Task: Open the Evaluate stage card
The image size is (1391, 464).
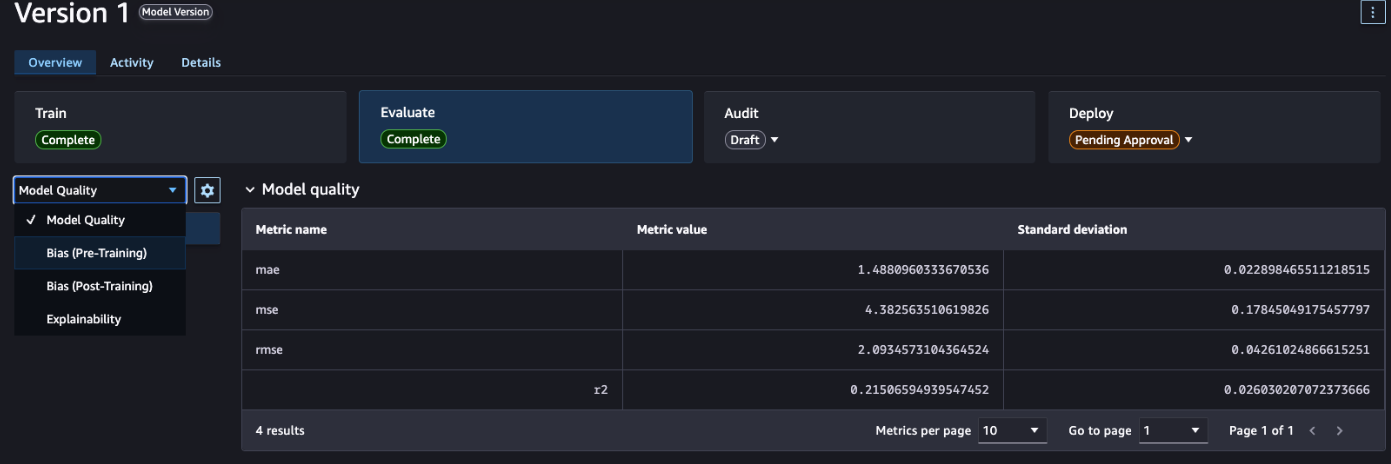Action: [x=526, y=126]
